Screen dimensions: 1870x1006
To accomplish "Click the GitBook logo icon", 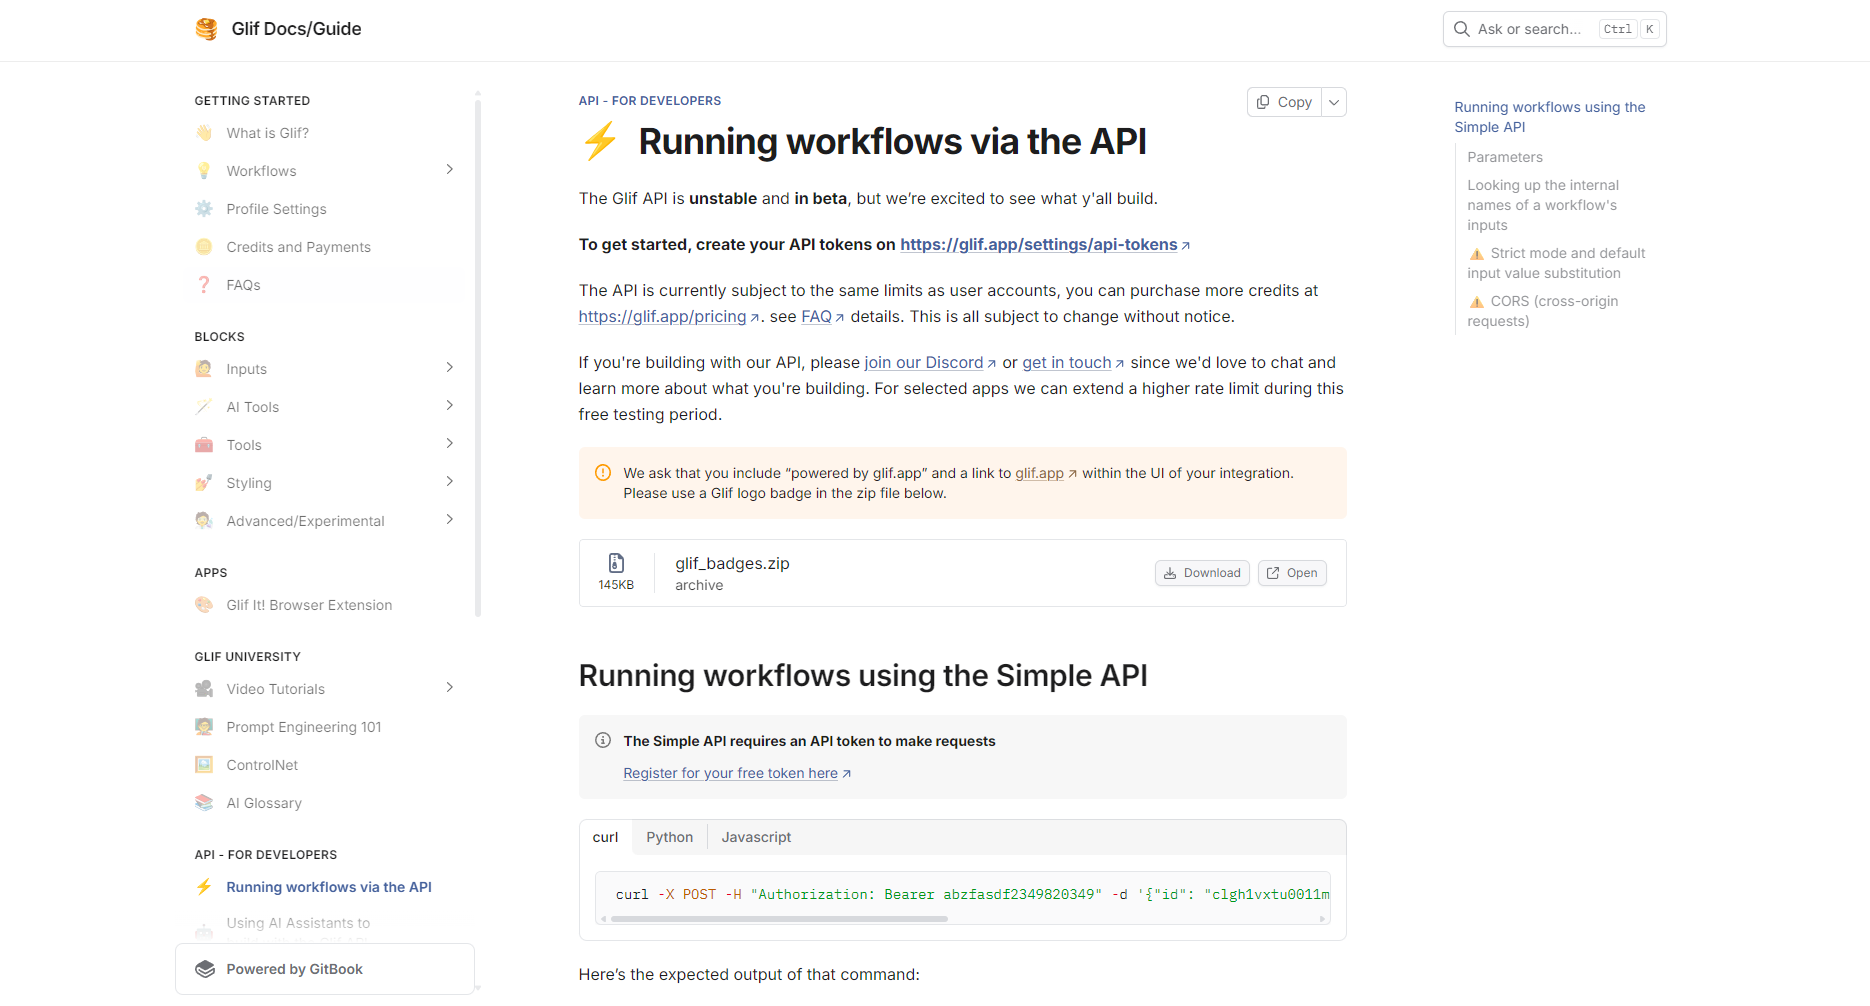I will (205, 969).
